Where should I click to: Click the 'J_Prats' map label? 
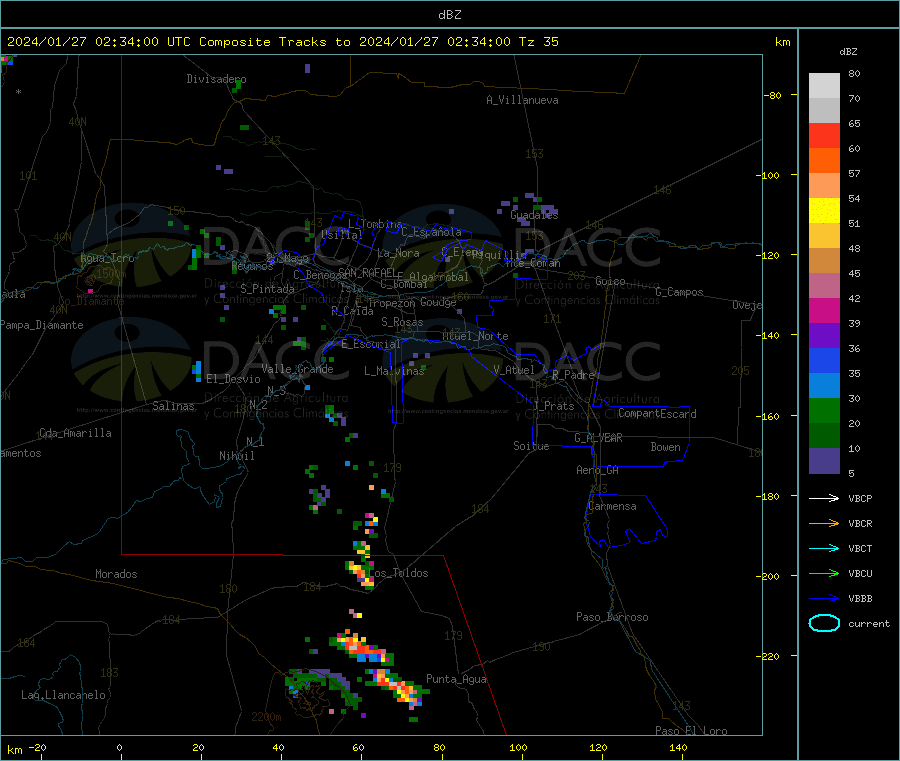coord(553,406)
